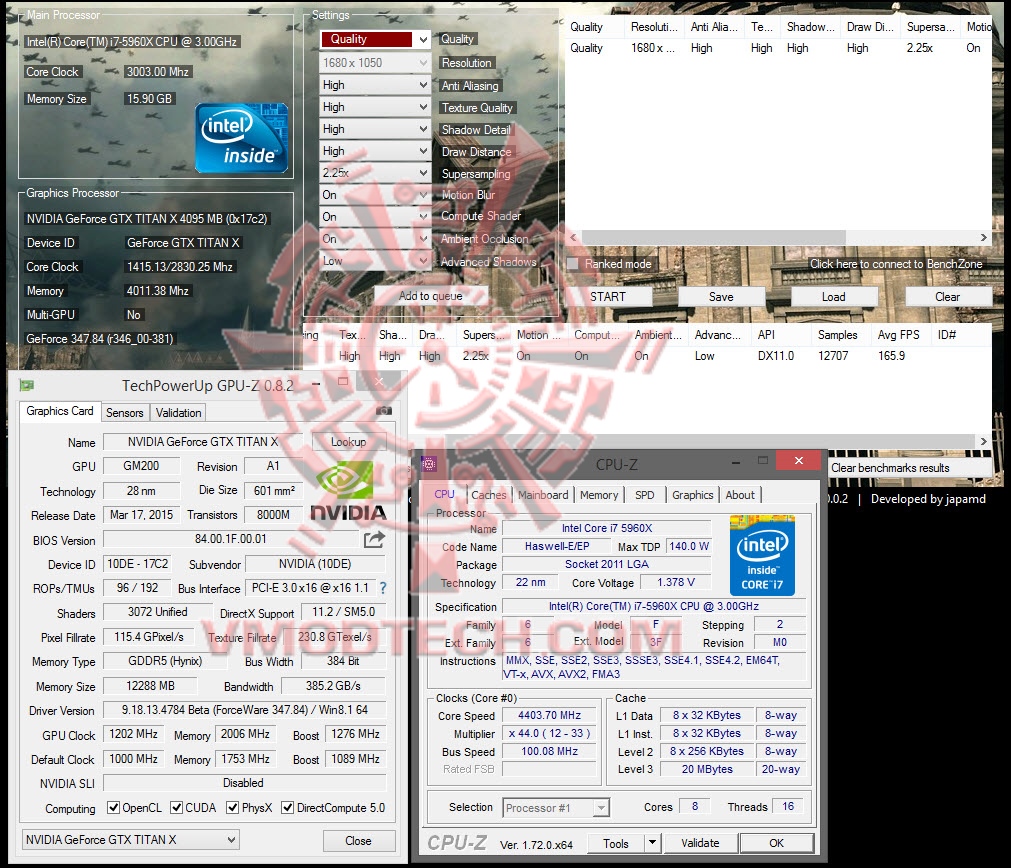Image resolution: width=1011 pixels, height=868 pixels.
Task: Open the Motion Blur dropdown
Action: [375, 195]
